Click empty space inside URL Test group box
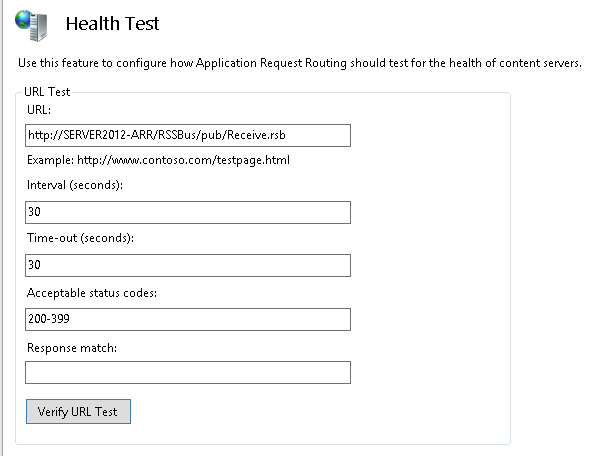593x456 pixels. pos(430,265)
